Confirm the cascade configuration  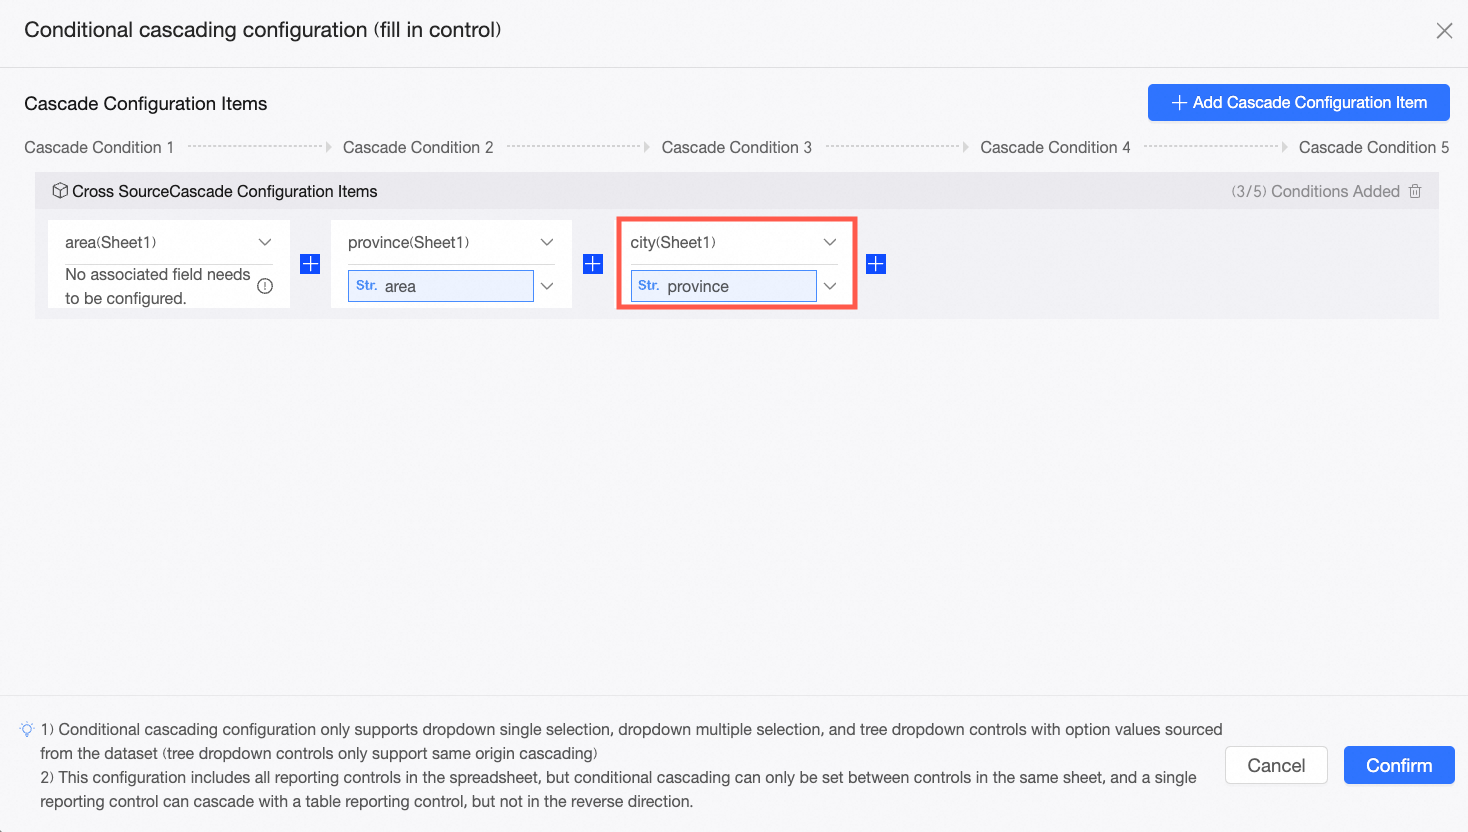coord(1399,765)
